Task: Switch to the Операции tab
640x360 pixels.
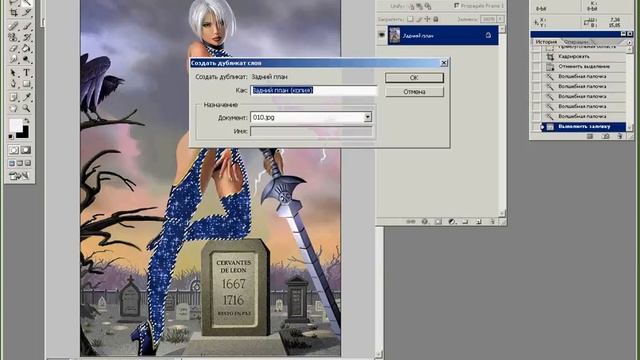Action: pyautogui.click(x=576, y=42)
